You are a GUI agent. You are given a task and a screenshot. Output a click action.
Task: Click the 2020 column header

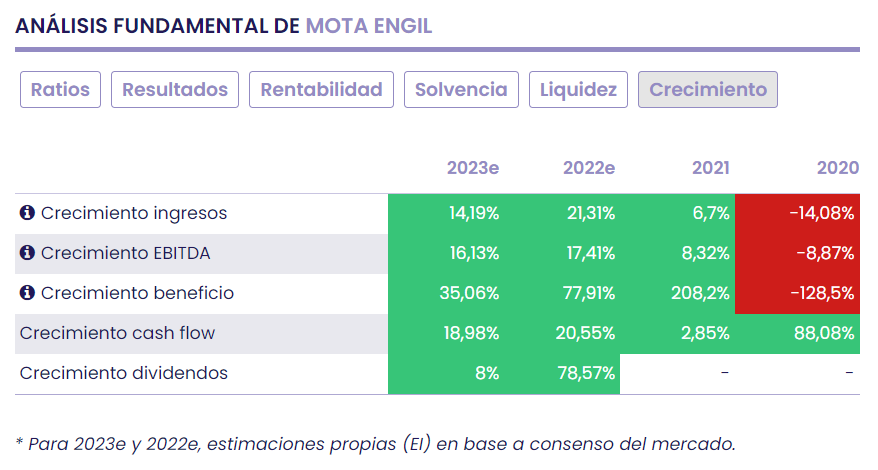837,168
